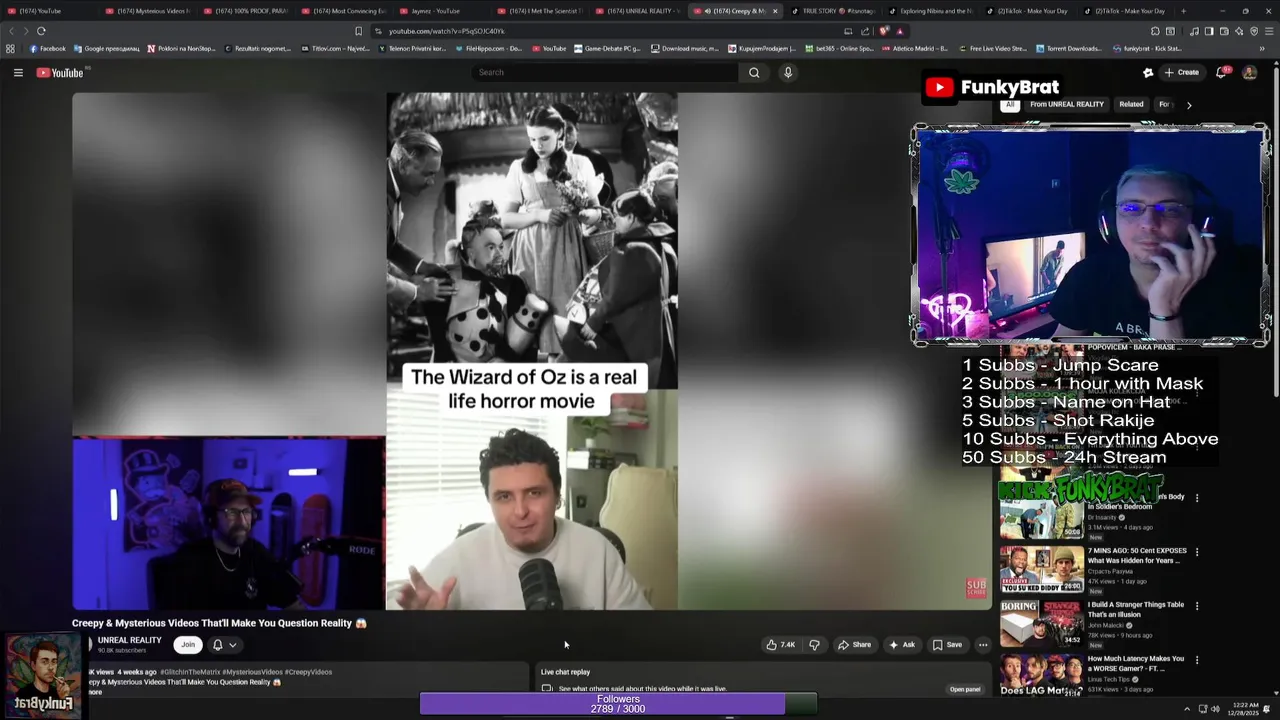
Task: Open the bet365 bookmark
Action: [x=838, y=48]
